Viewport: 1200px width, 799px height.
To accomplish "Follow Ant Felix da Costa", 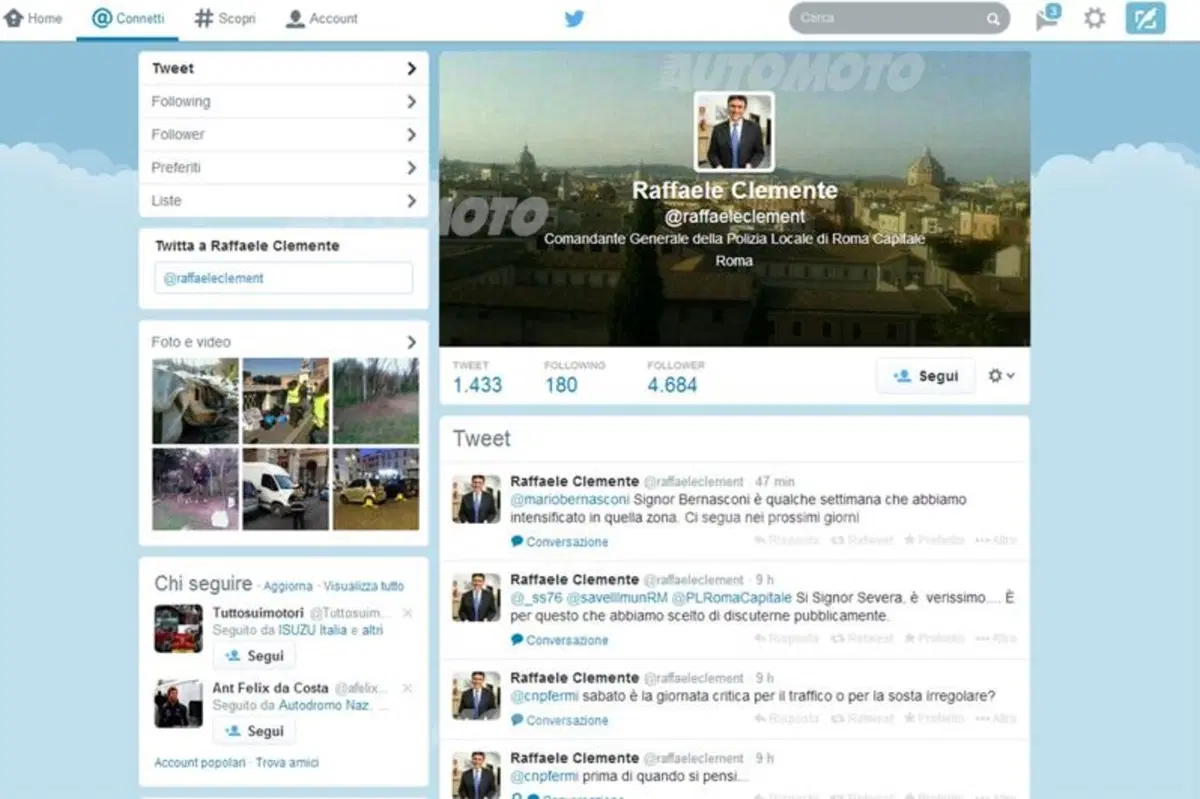I will pyautogui.click(x=254, y=731).
